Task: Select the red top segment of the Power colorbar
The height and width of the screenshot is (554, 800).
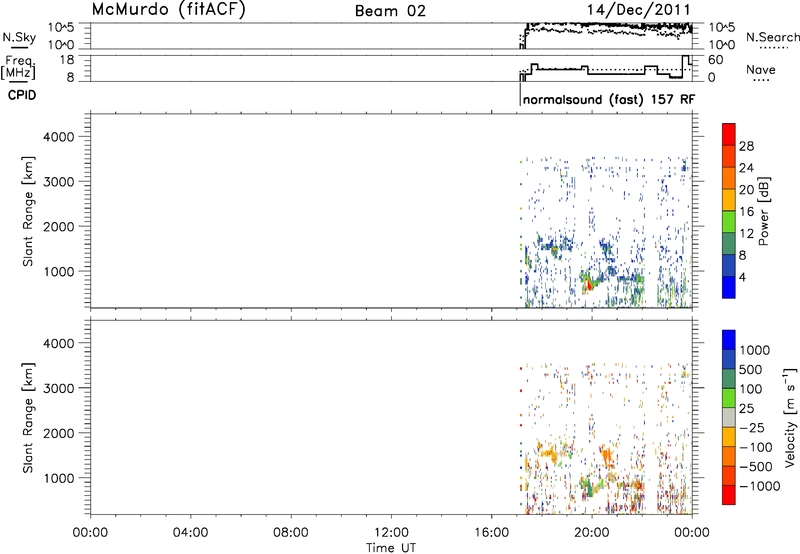Action: (x=729, y=134)
